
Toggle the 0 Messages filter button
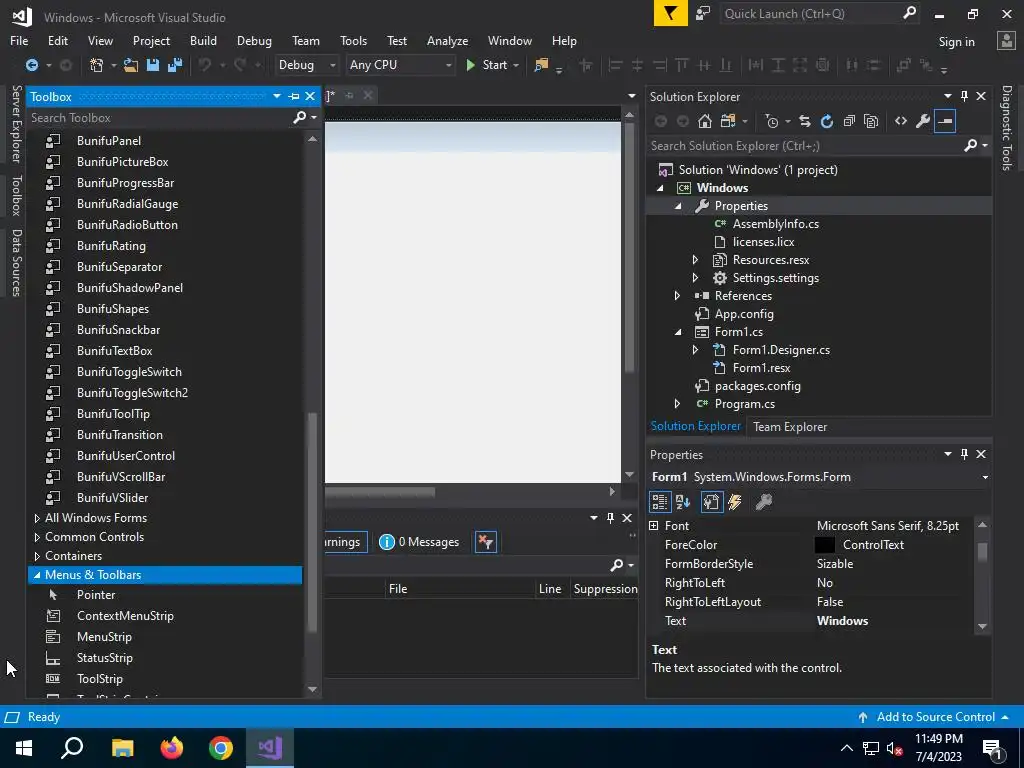419,542
